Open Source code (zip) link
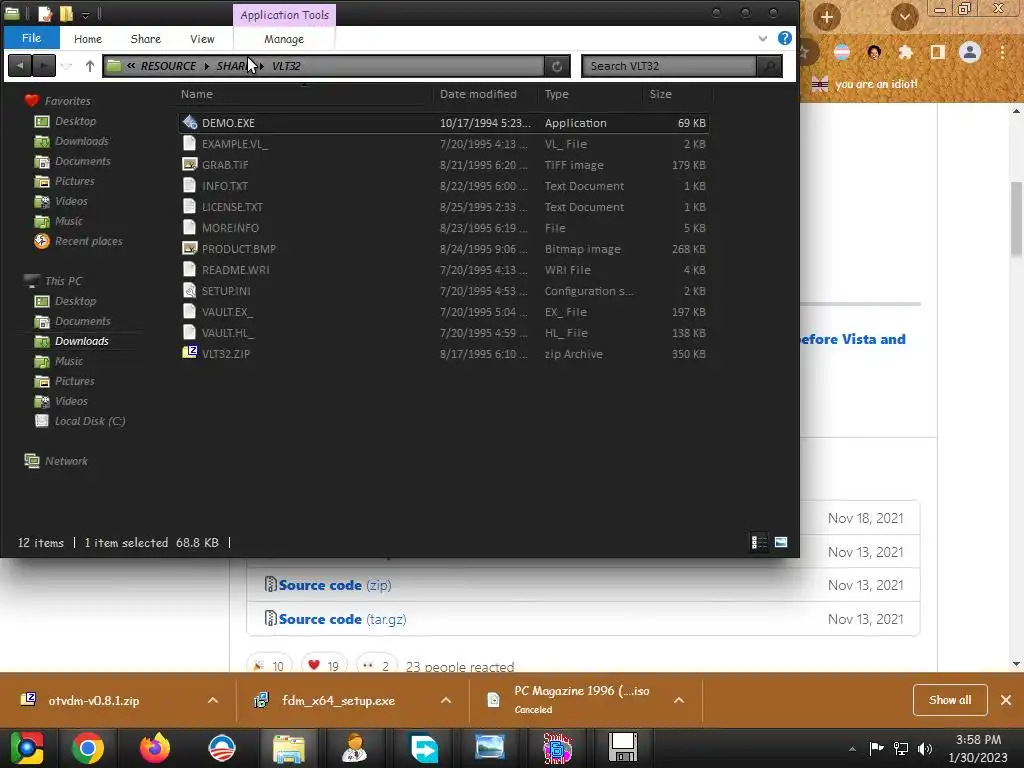 pos(335,585)
